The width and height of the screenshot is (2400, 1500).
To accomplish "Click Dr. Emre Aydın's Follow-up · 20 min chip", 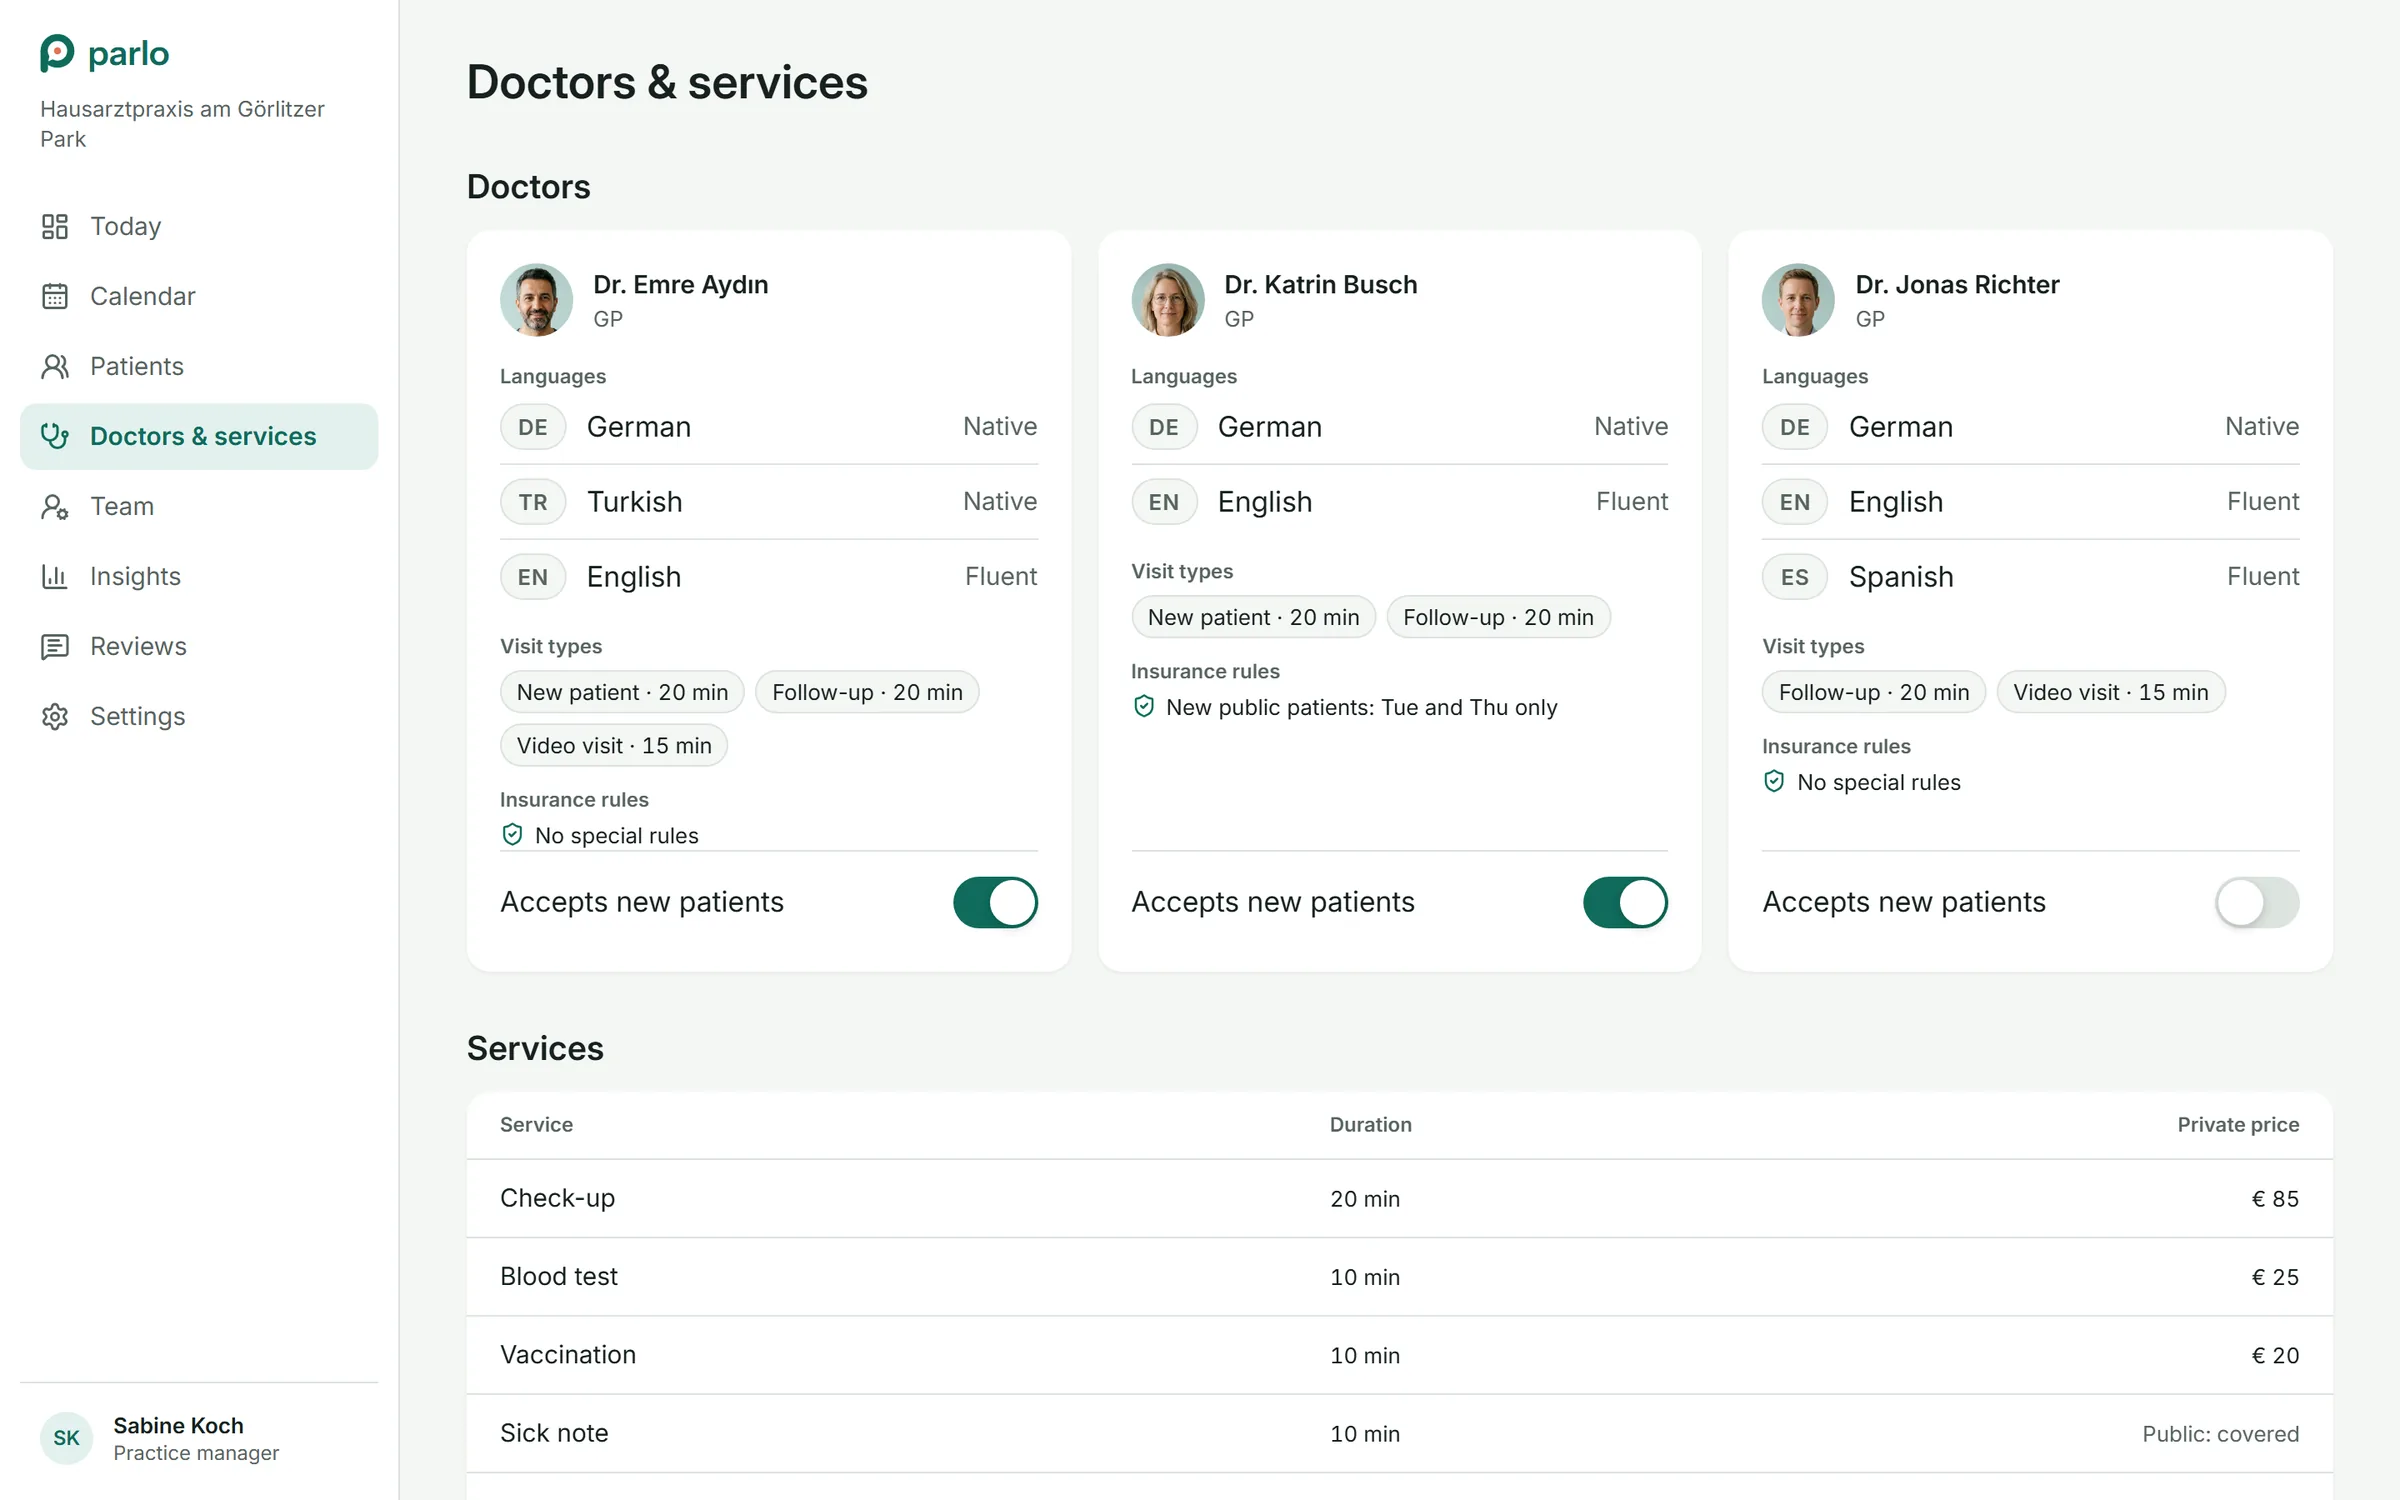I will [x=867, y=693].
